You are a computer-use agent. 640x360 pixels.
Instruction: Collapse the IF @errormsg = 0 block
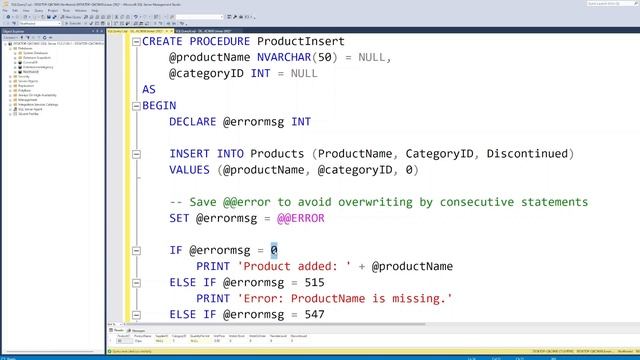[x=136, y=251]
